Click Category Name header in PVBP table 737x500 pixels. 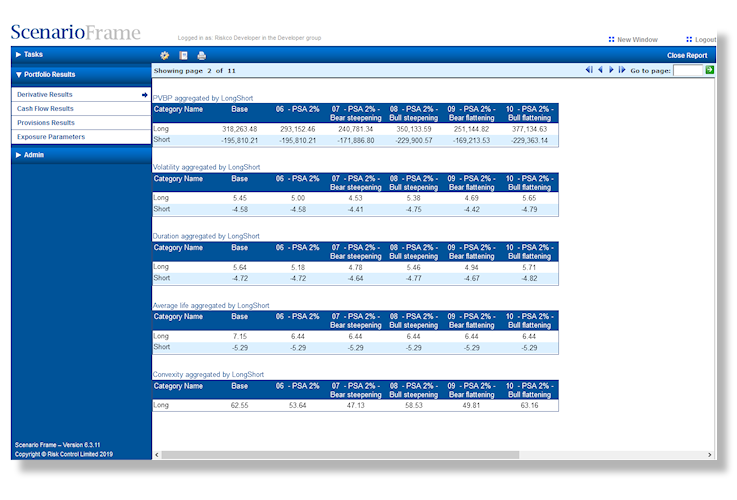pyautogui.click(x=178, y=109)
